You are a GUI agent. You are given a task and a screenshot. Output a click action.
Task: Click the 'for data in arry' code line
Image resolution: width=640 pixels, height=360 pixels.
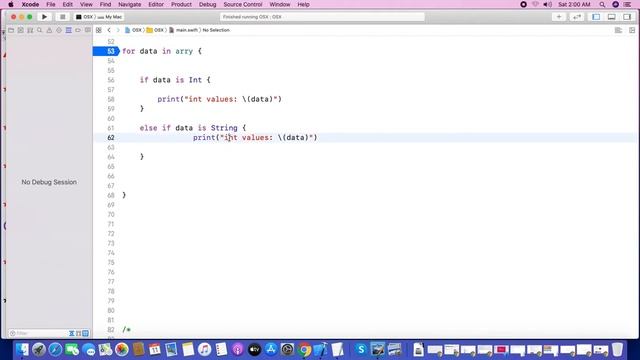tap(162, 51)
